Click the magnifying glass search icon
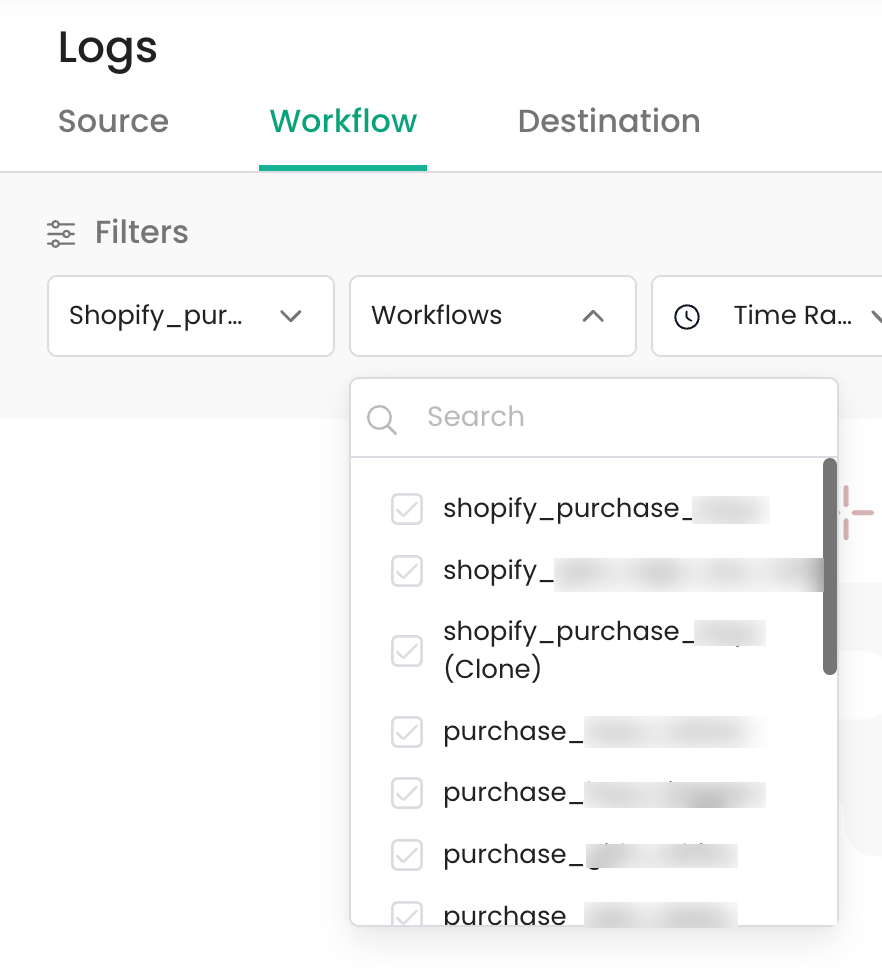This screenshot has height=980, width=882. (382, 419)
